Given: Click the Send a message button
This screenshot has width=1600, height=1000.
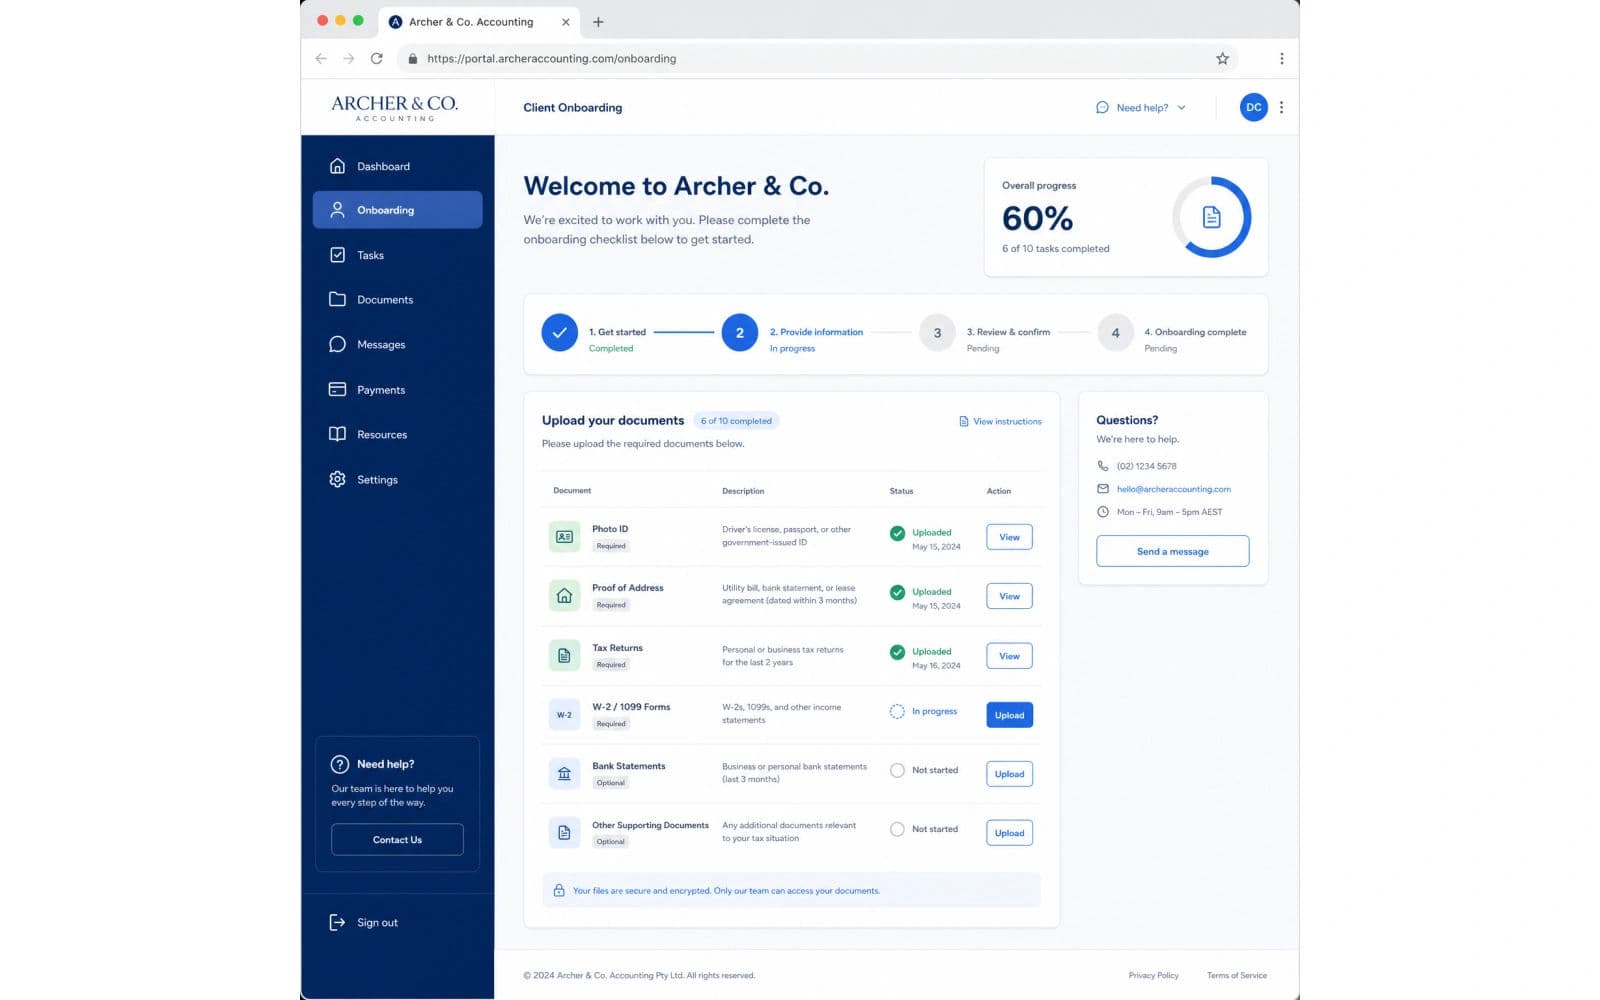Looking at the screenshot, I should [1172, 551].
